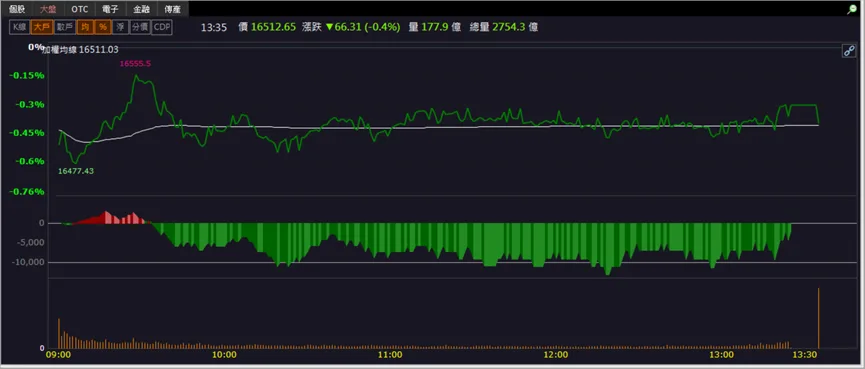
Task: Toggle the % percentage scale button
Action: [103, 27]
